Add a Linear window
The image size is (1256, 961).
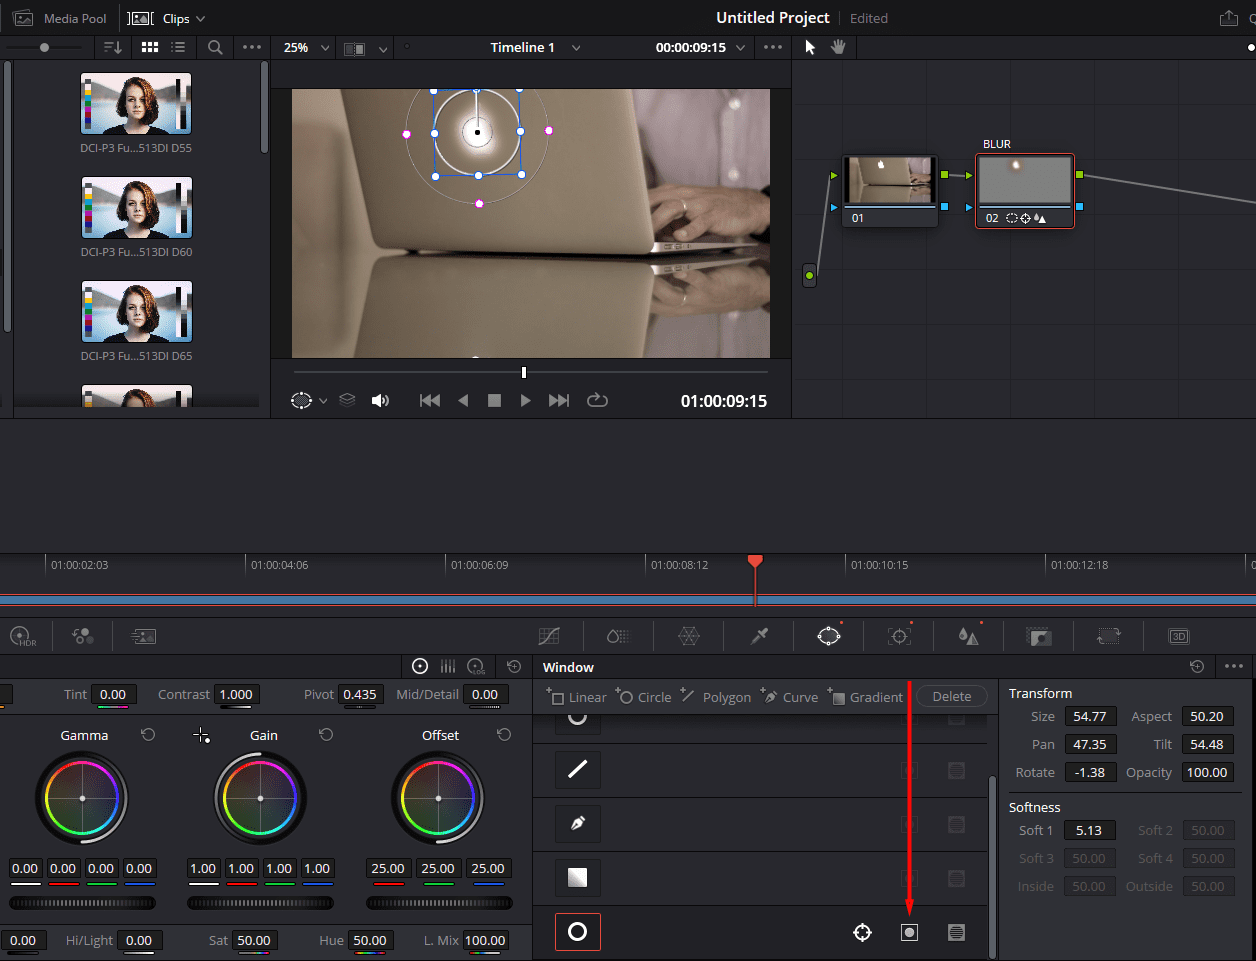click(577, 696)
